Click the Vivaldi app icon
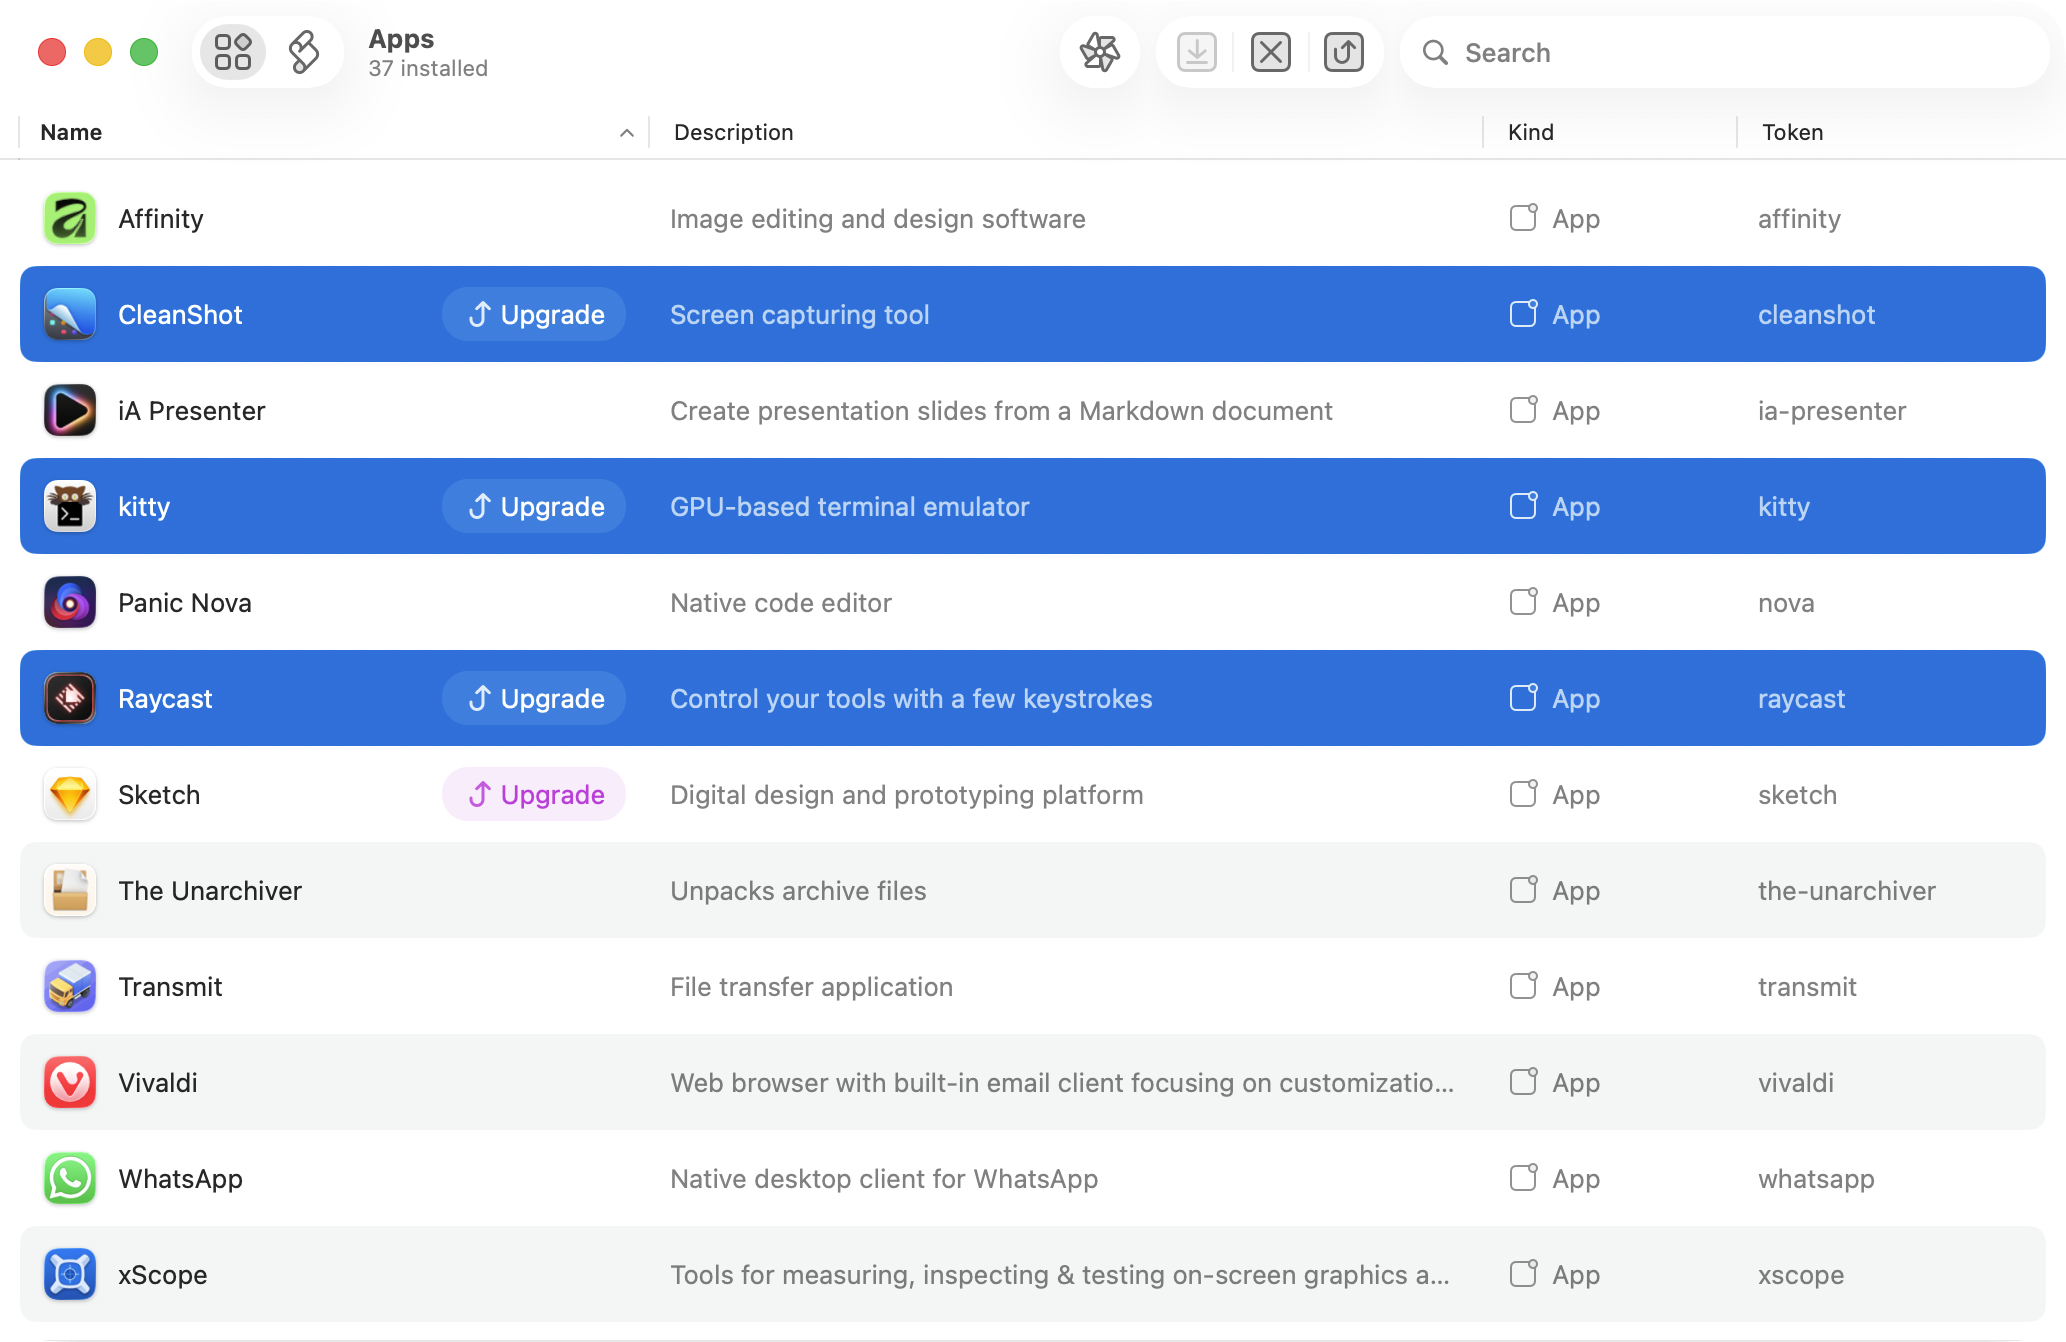Image resolution: width=2066 pixels, height=1342 pixels. [70, 1082]
